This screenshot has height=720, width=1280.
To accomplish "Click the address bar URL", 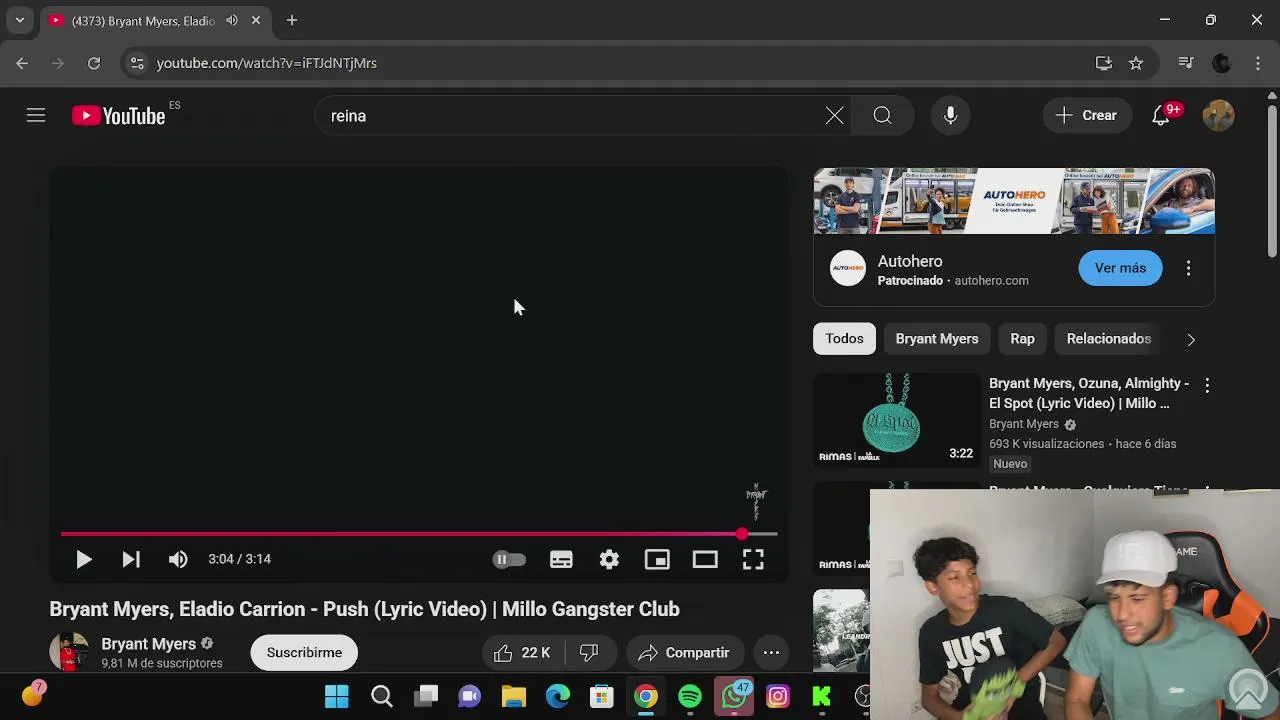I will tap(267, 63).
